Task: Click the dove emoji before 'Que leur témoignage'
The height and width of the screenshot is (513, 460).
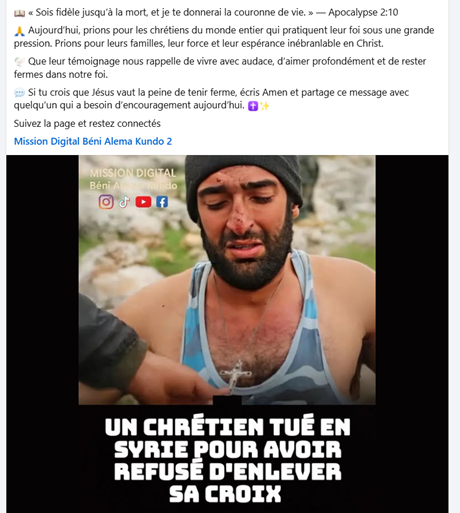Action: click(x=19, y=62)
